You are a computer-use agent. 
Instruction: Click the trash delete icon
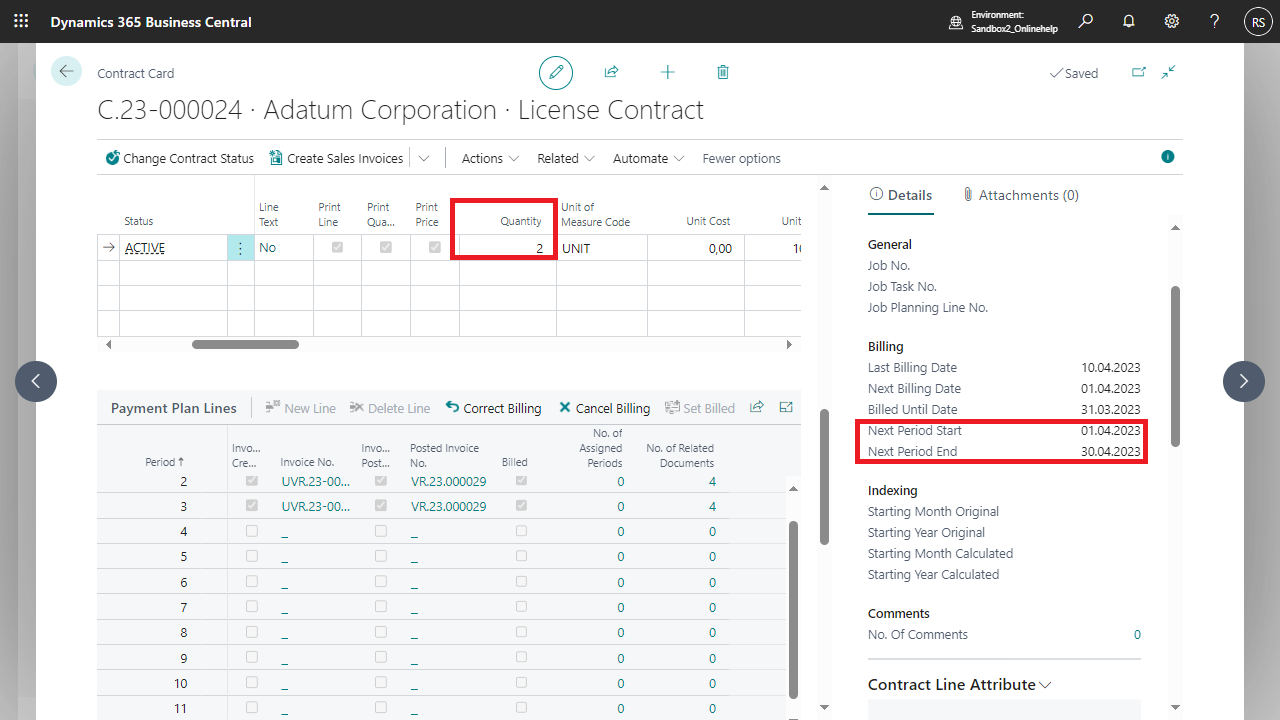point(723,73)
